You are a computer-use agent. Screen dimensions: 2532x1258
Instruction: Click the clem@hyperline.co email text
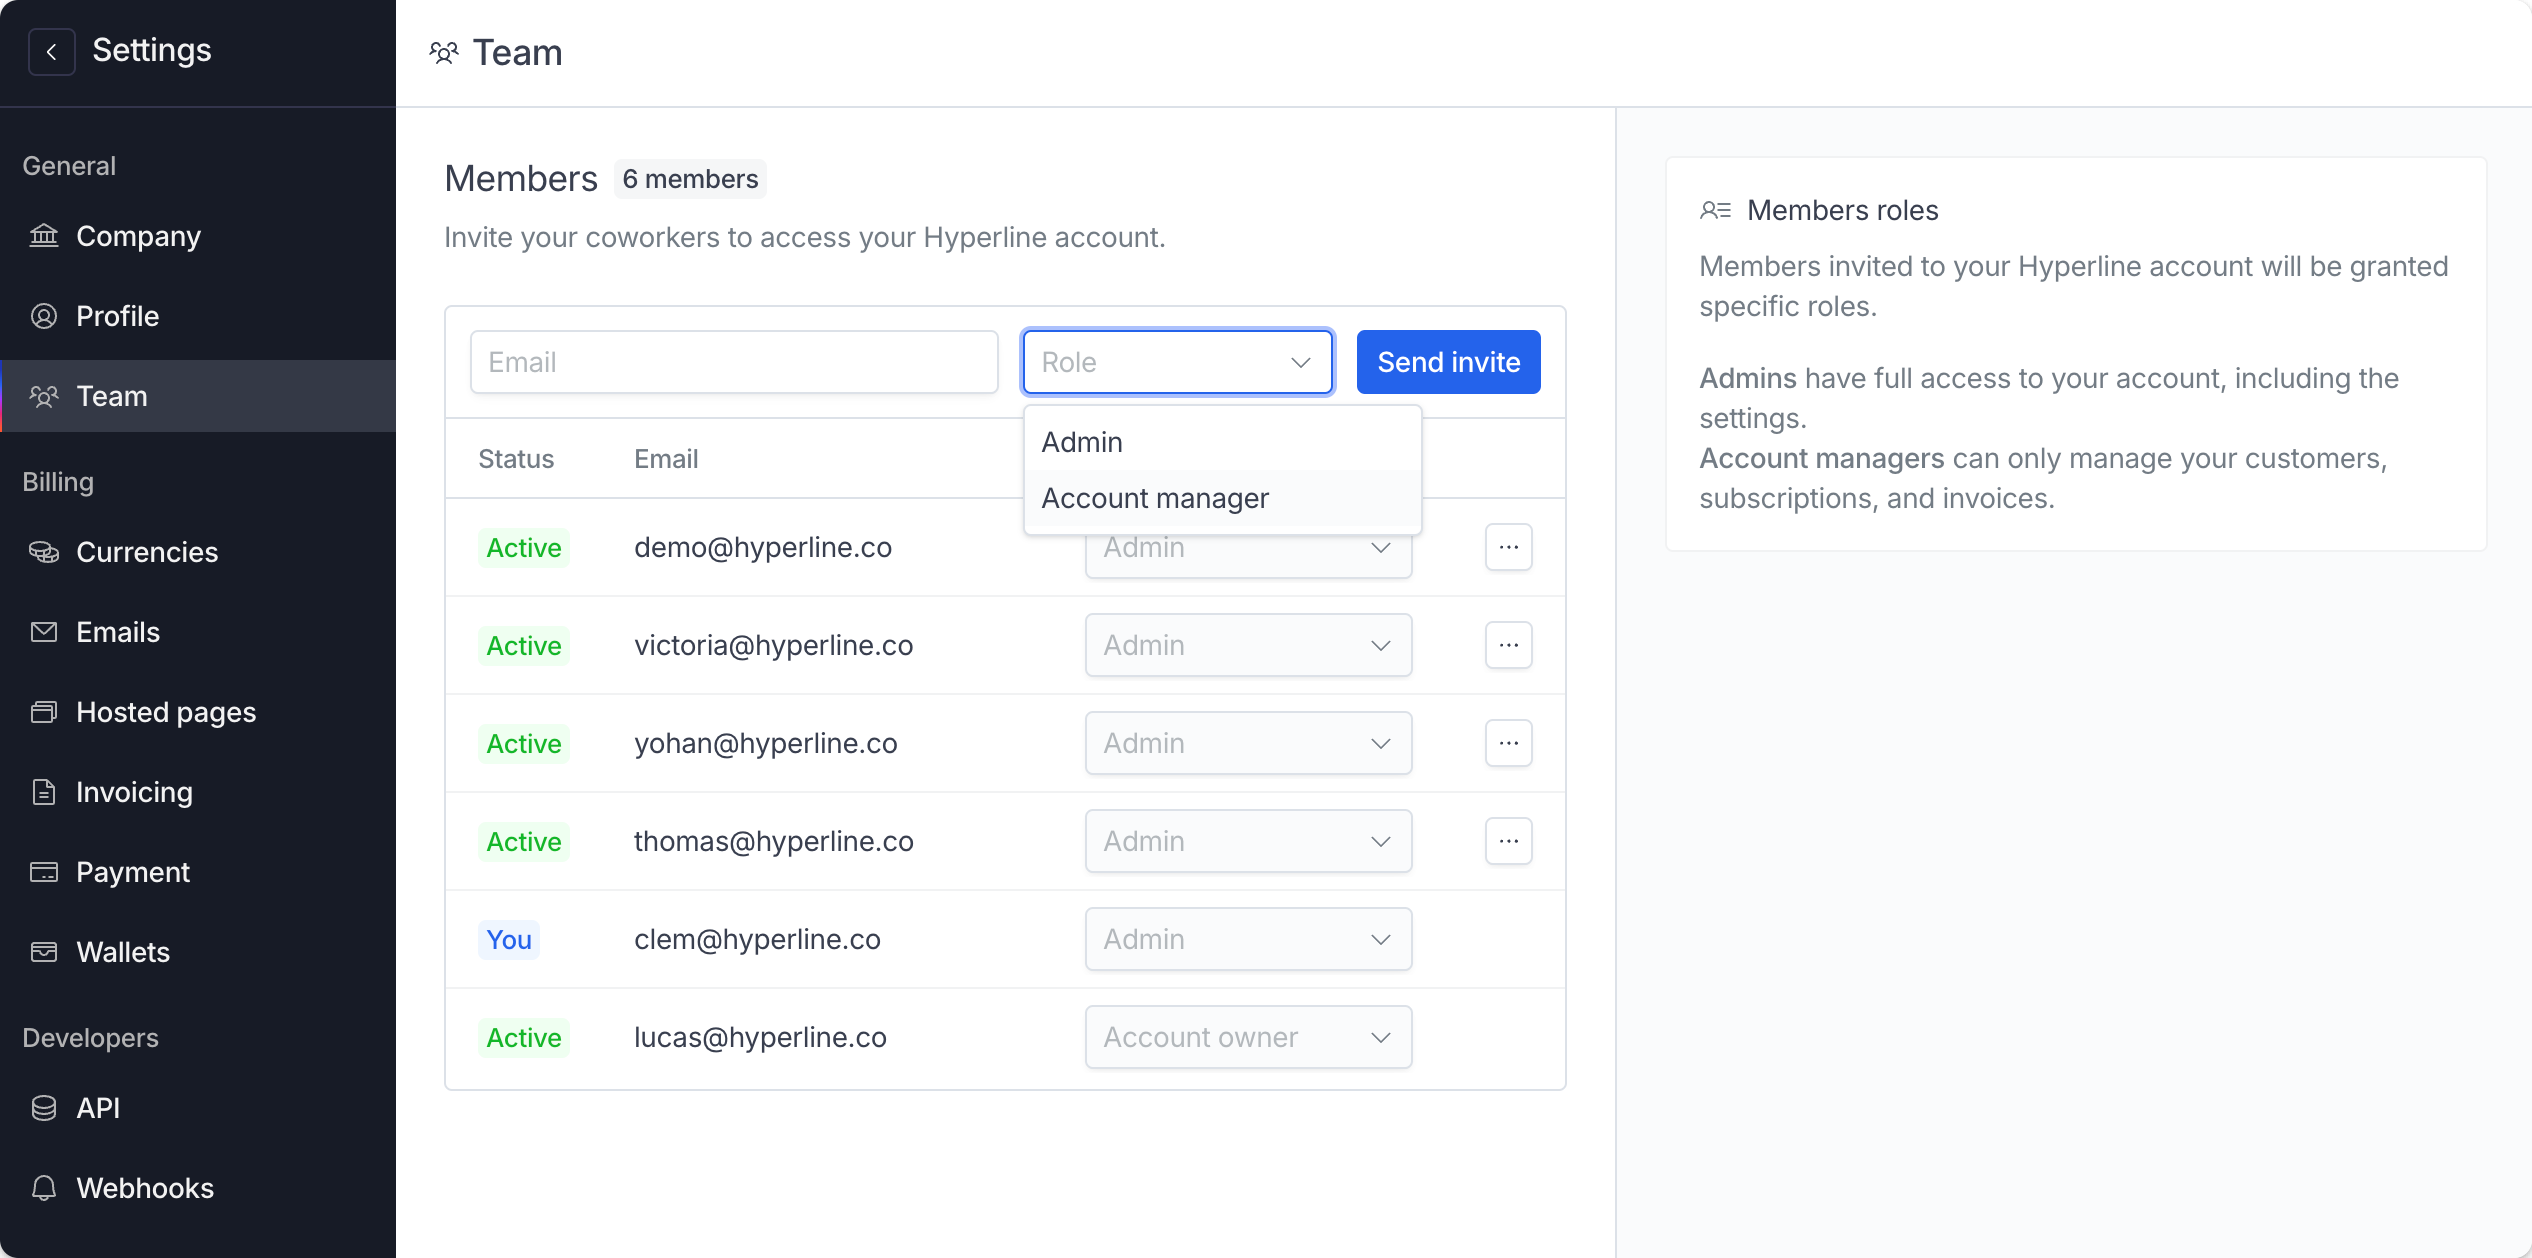(757, 940)
